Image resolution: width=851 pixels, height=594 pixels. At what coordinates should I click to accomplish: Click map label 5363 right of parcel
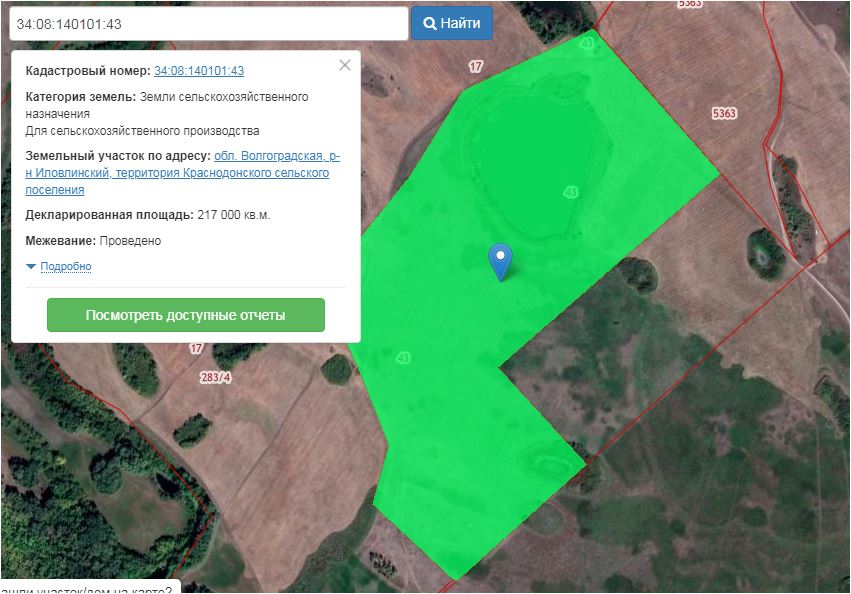point(724,114)
